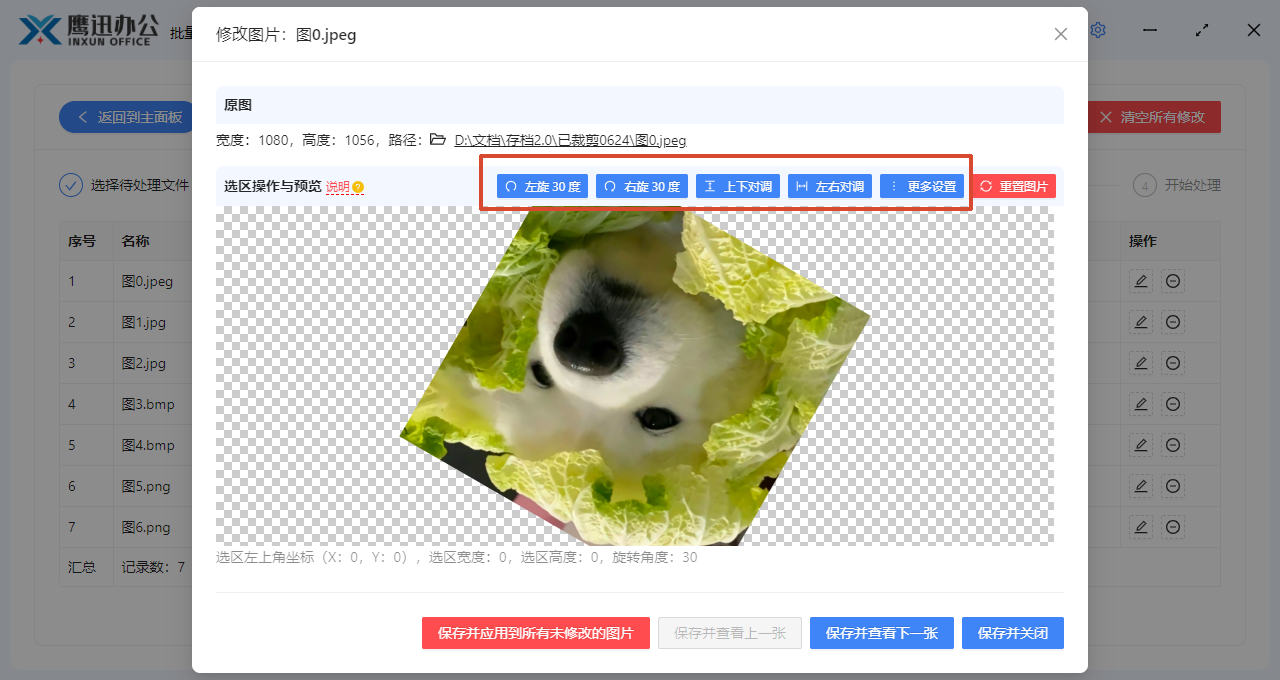
Task: Click remove icon for row 7
Action: pos(1174,527)
